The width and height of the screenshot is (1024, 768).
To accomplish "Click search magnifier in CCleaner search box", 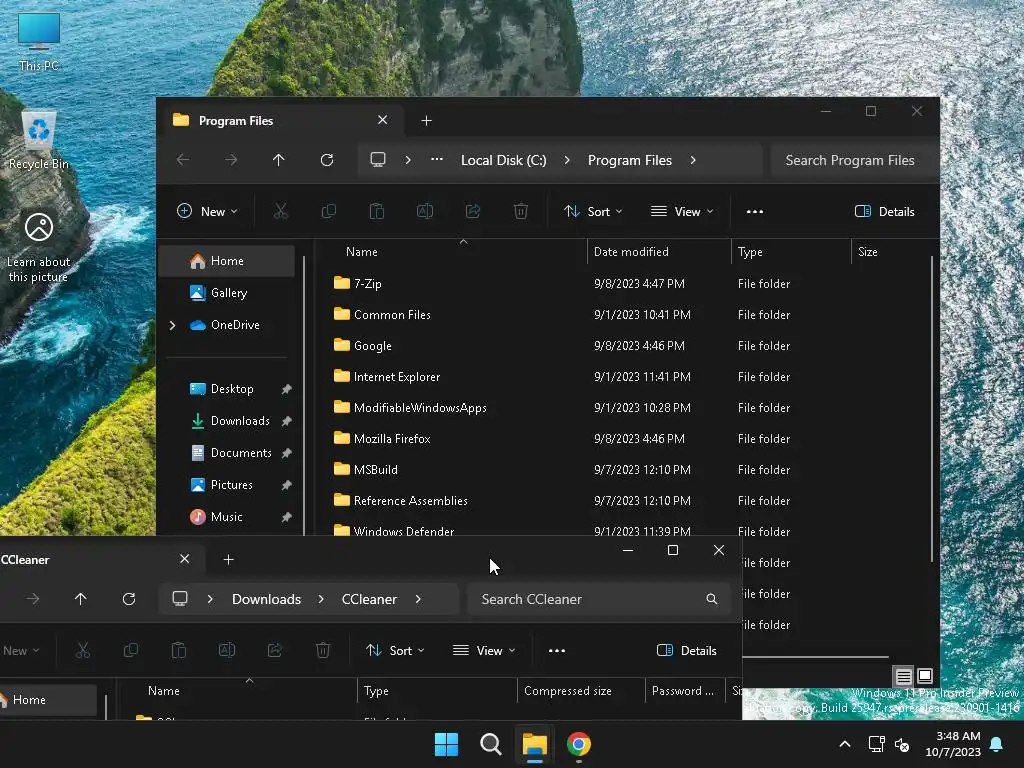I will tap(712, 600).
